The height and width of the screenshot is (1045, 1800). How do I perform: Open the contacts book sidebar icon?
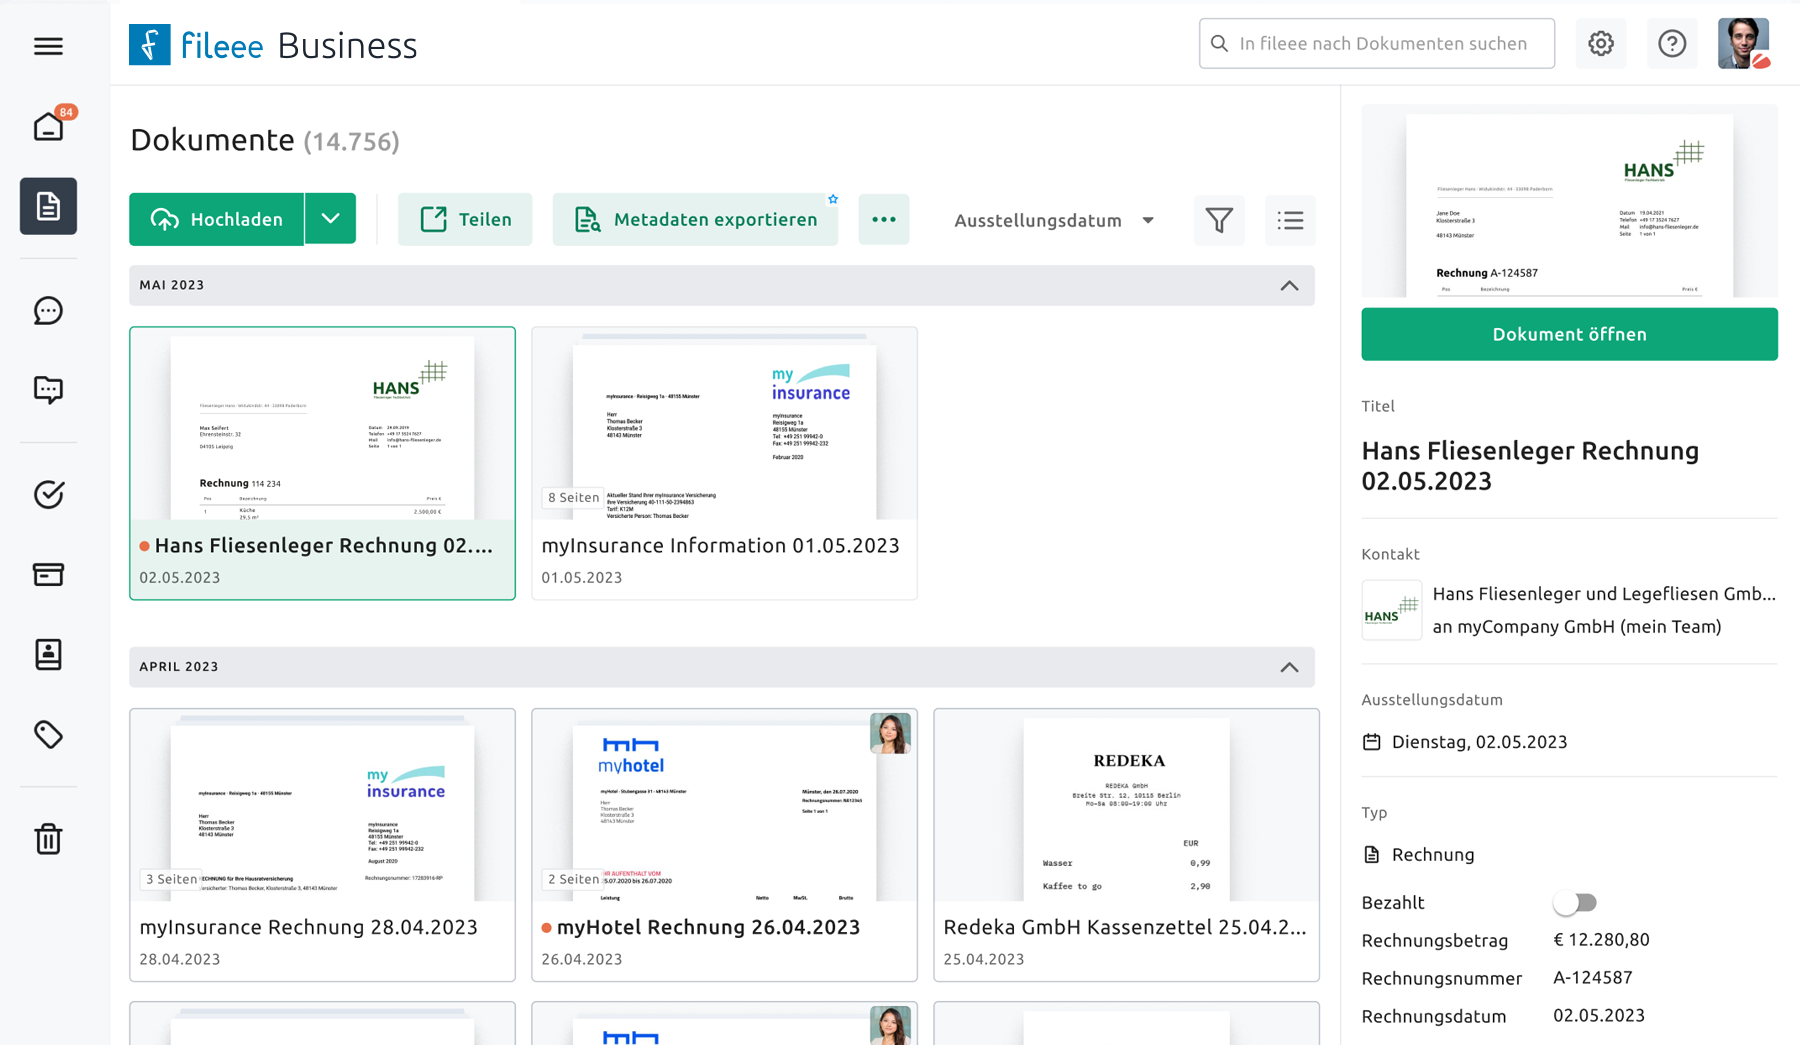click(48, 654)
